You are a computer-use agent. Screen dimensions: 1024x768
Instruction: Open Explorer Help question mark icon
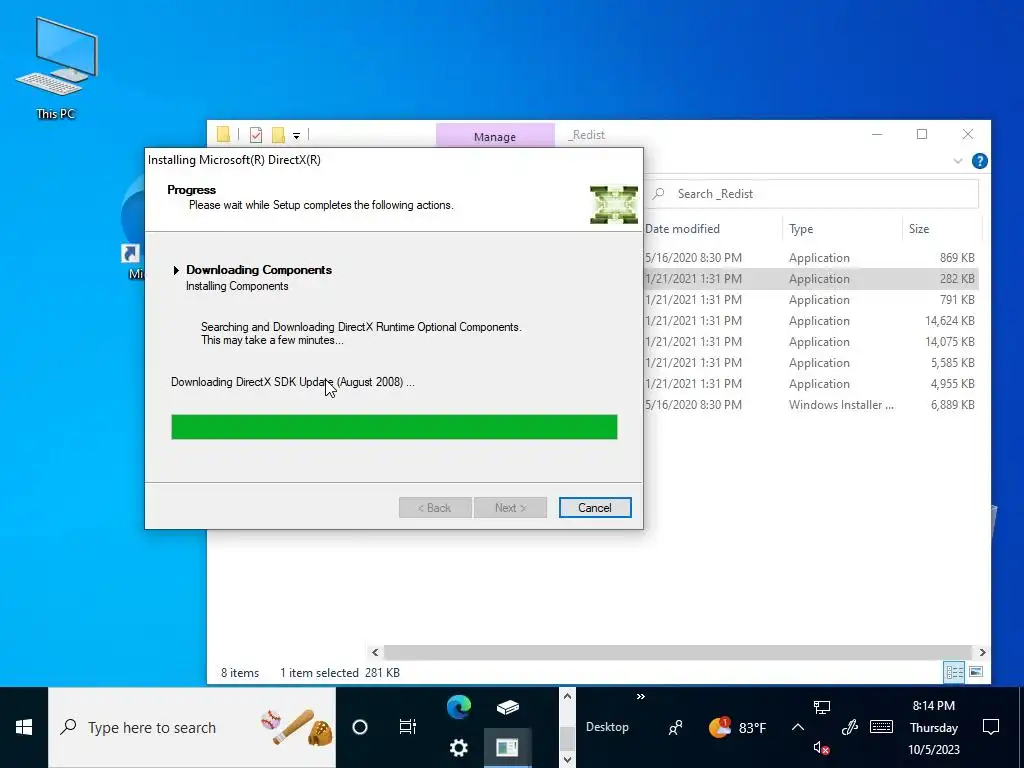979,161
